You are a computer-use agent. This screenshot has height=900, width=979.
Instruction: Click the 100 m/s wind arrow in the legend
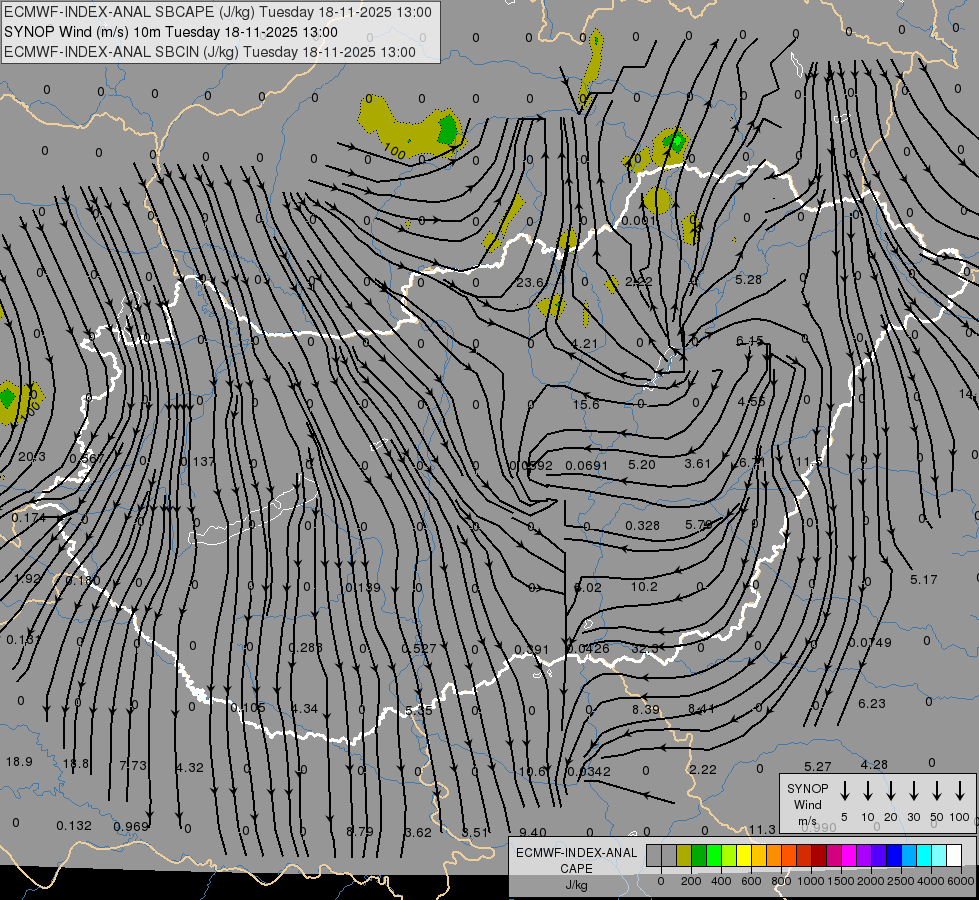[x=960, y=791]
